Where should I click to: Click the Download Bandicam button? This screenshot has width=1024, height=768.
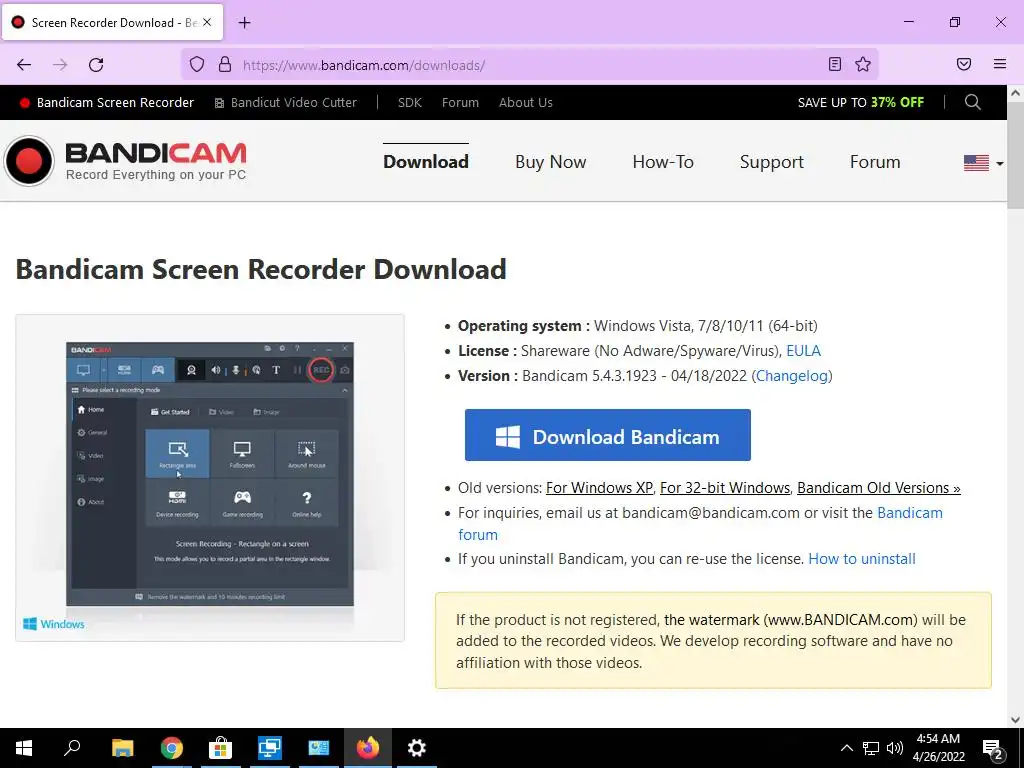(607, 436)
